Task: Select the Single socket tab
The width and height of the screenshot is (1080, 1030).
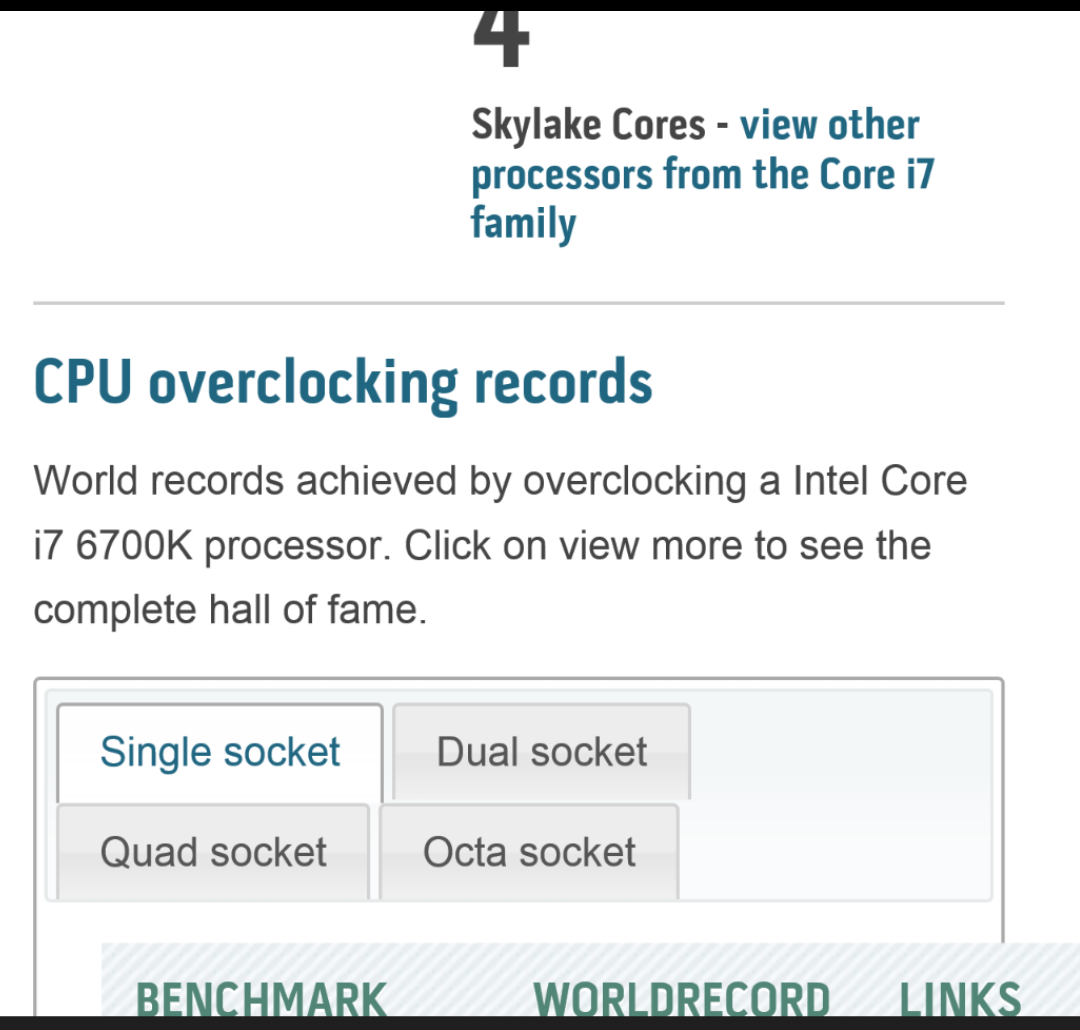Action: [x=220, y=752]
